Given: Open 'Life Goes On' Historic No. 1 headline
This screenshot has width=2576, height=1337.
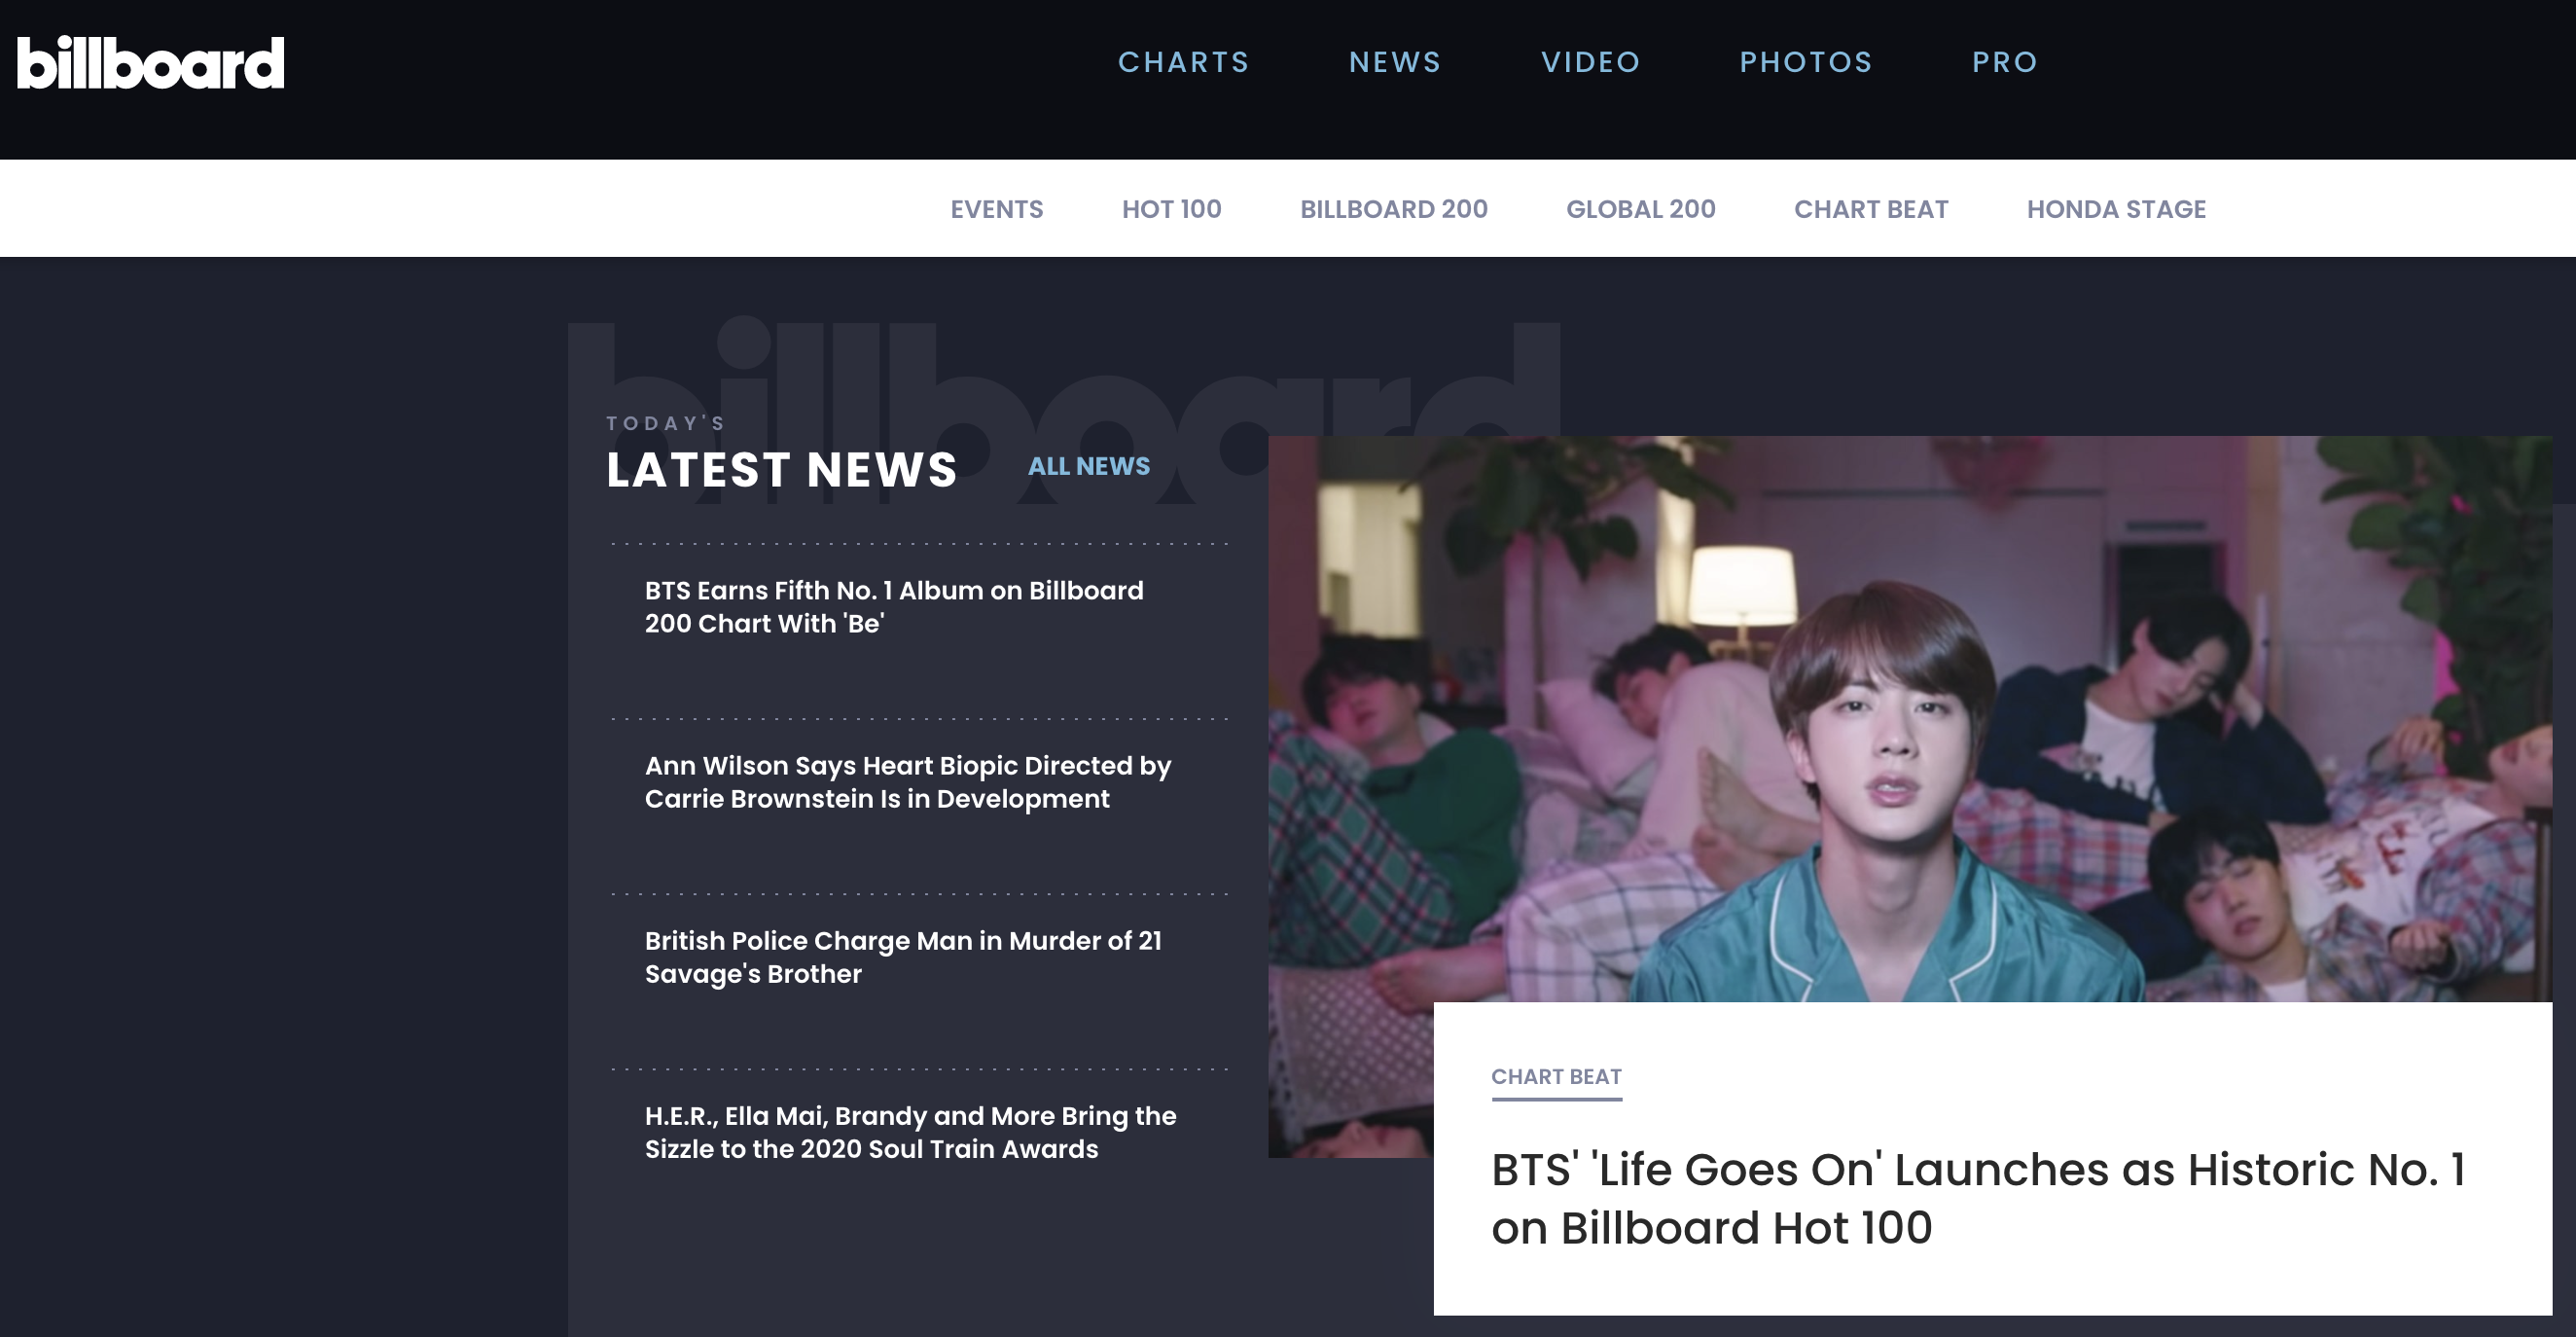Looking at the screenshot, I should pyautogui.click(x=1977, y=1198).
